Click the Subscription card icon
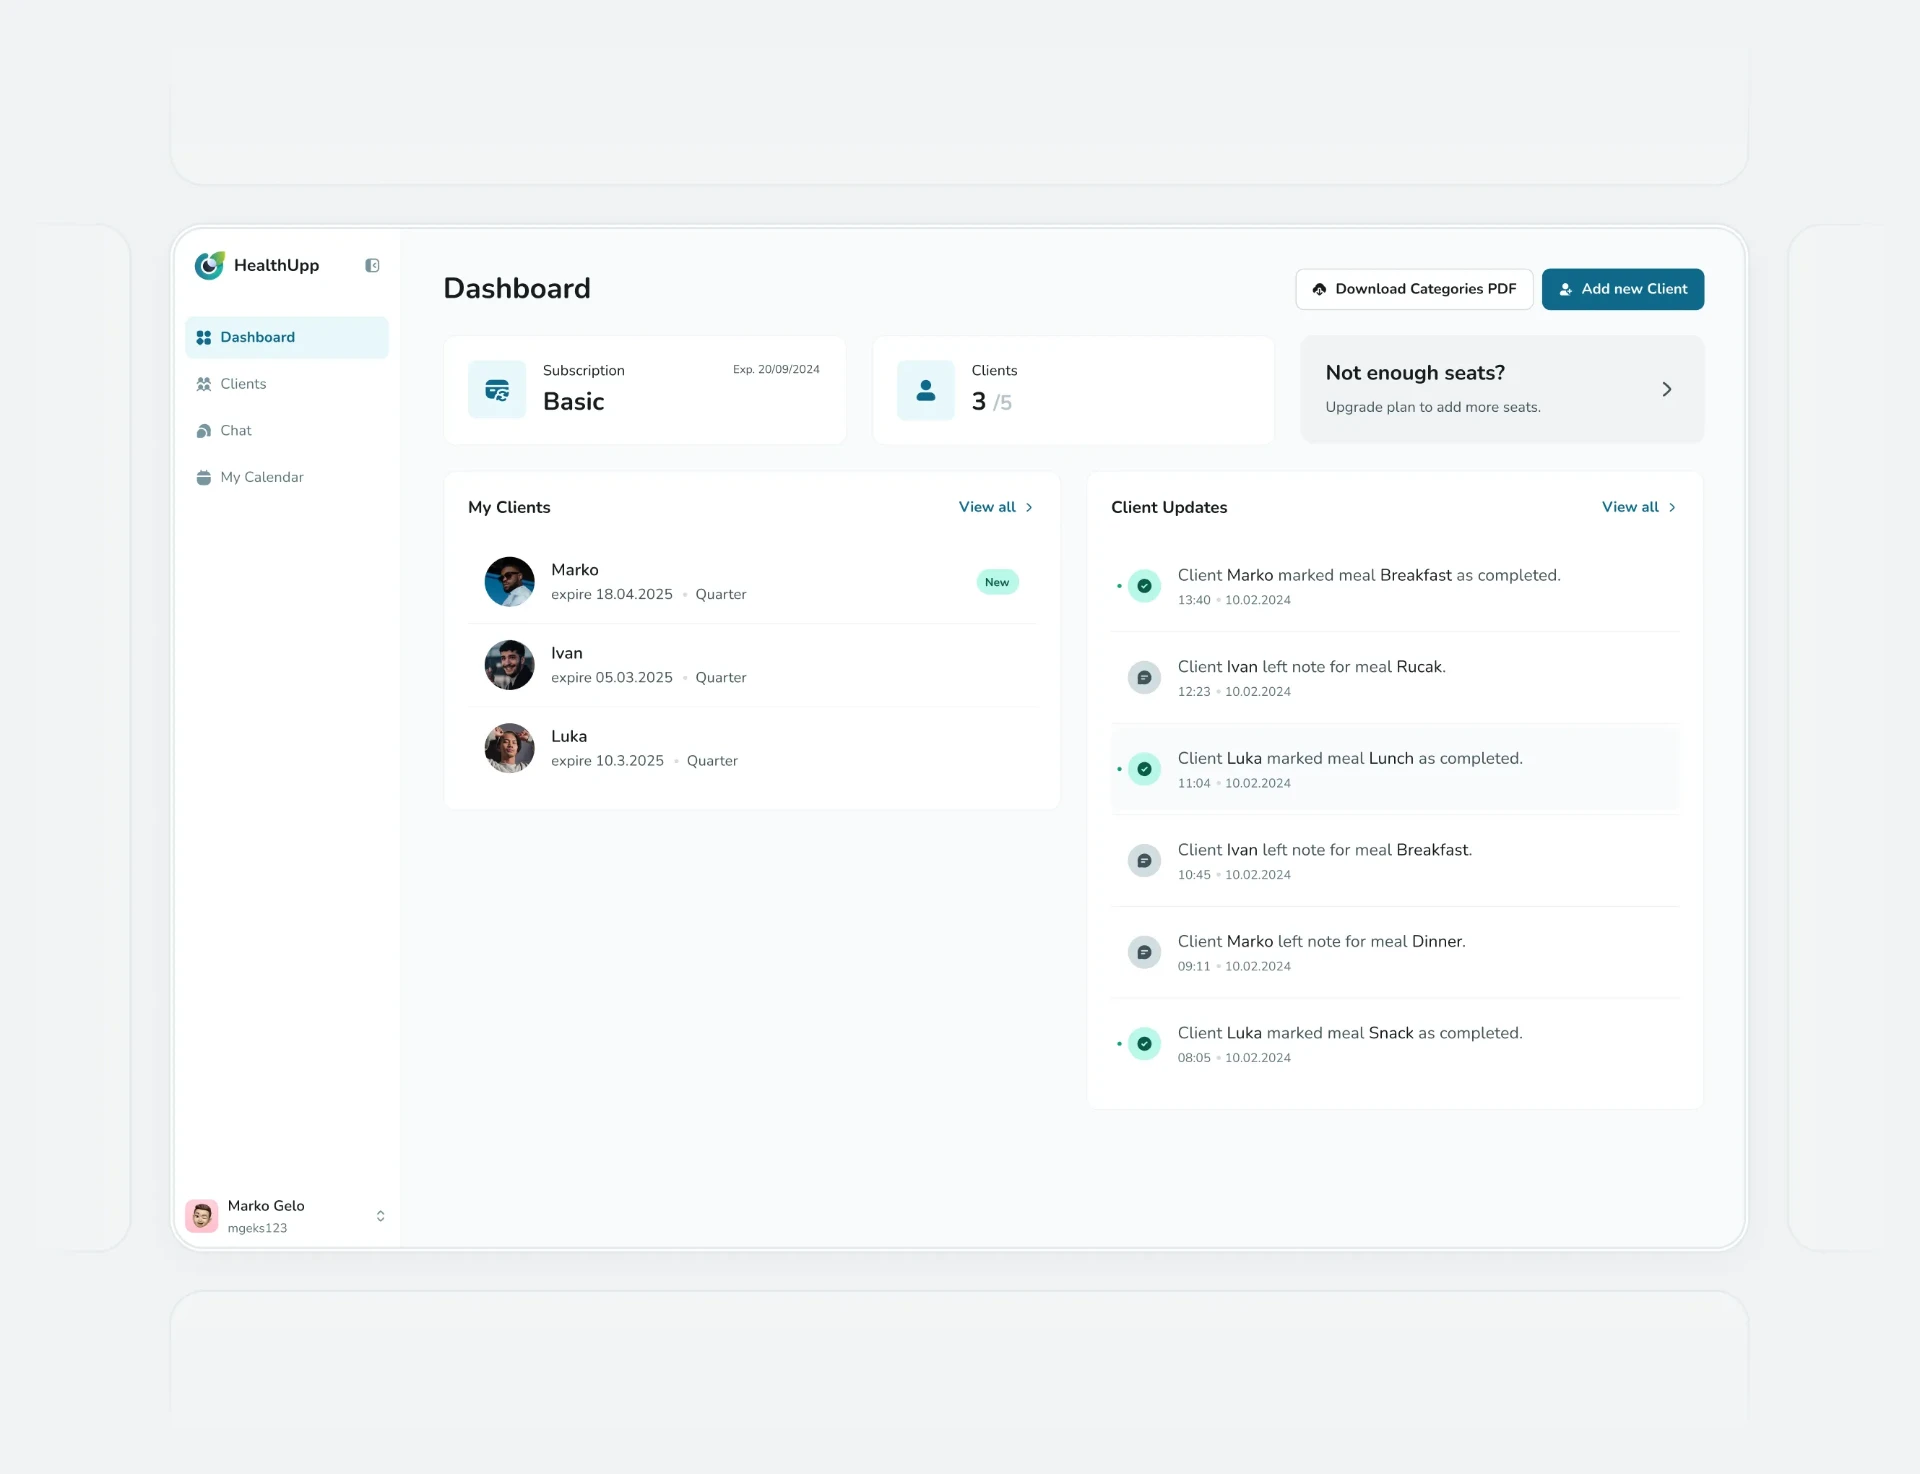 point(497,390)
